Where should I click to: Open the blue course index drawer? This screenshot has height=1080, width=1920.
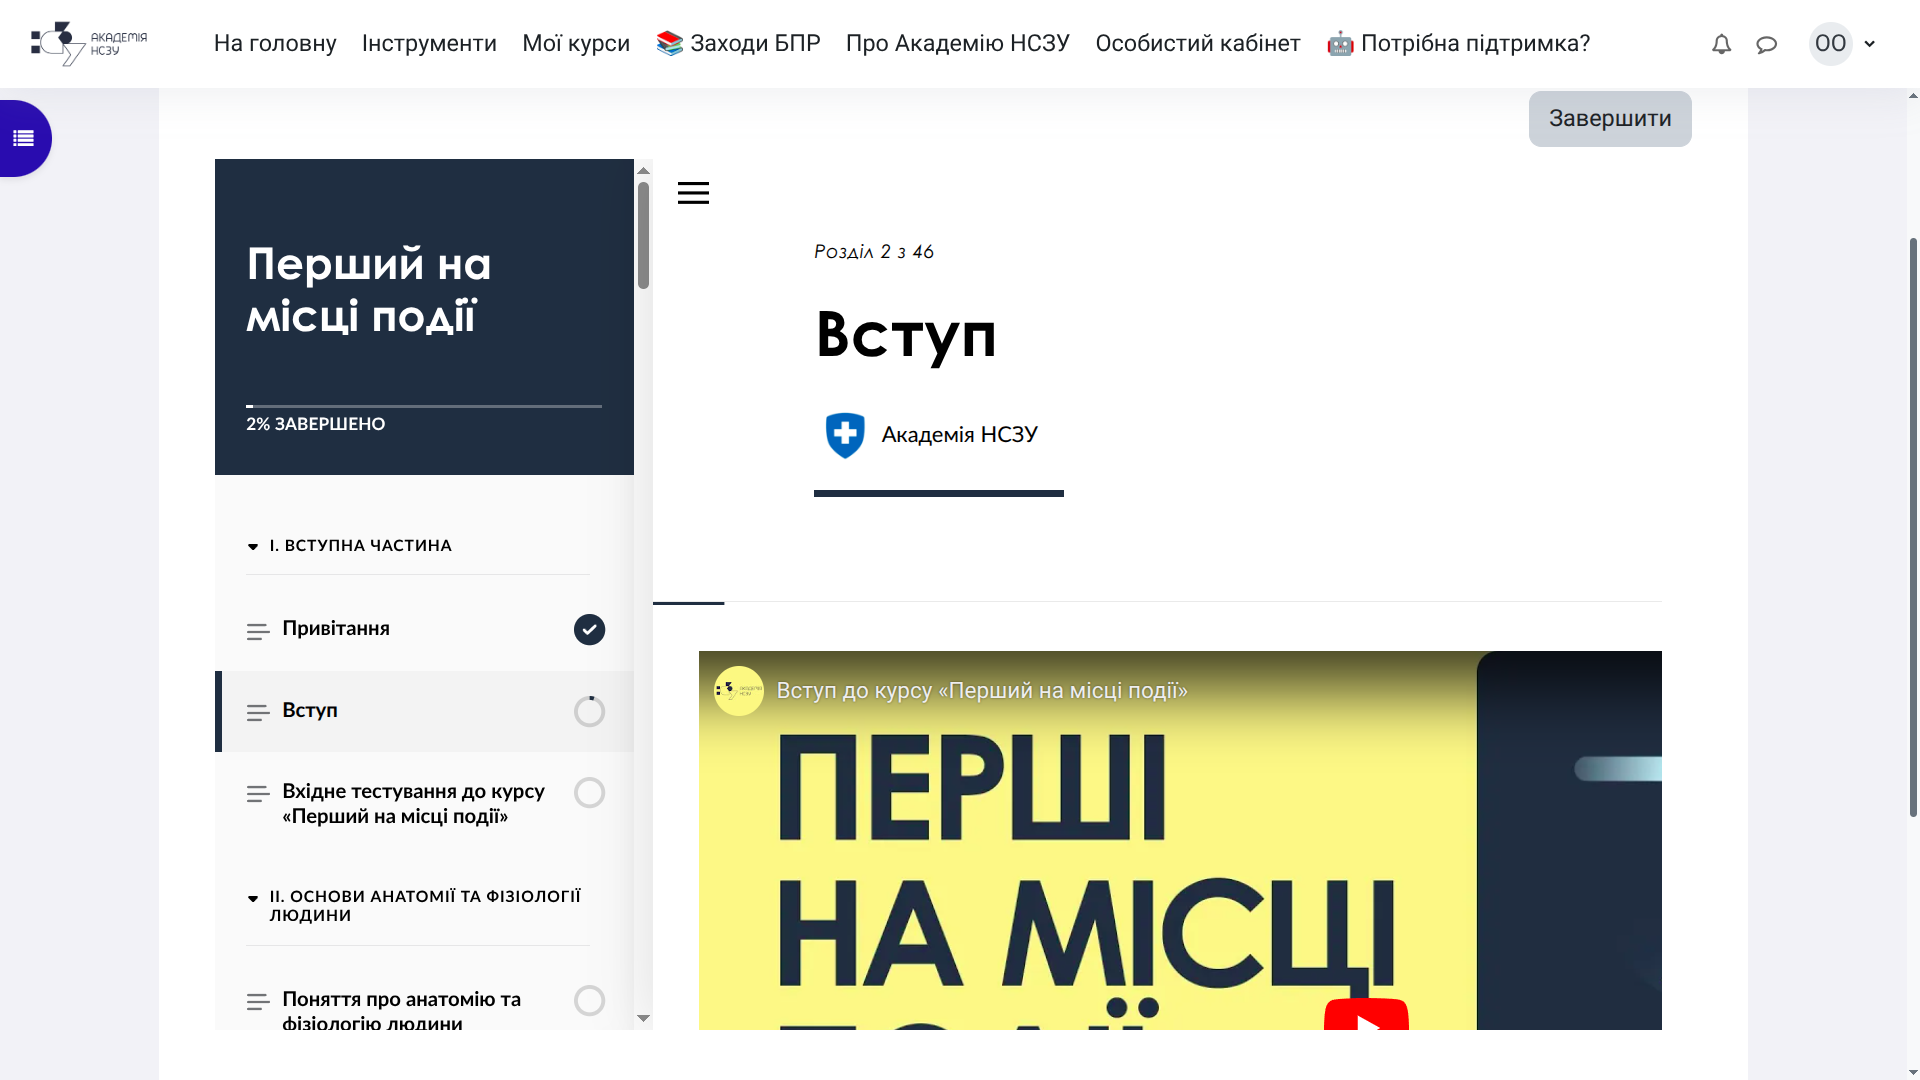coord(24,138)
